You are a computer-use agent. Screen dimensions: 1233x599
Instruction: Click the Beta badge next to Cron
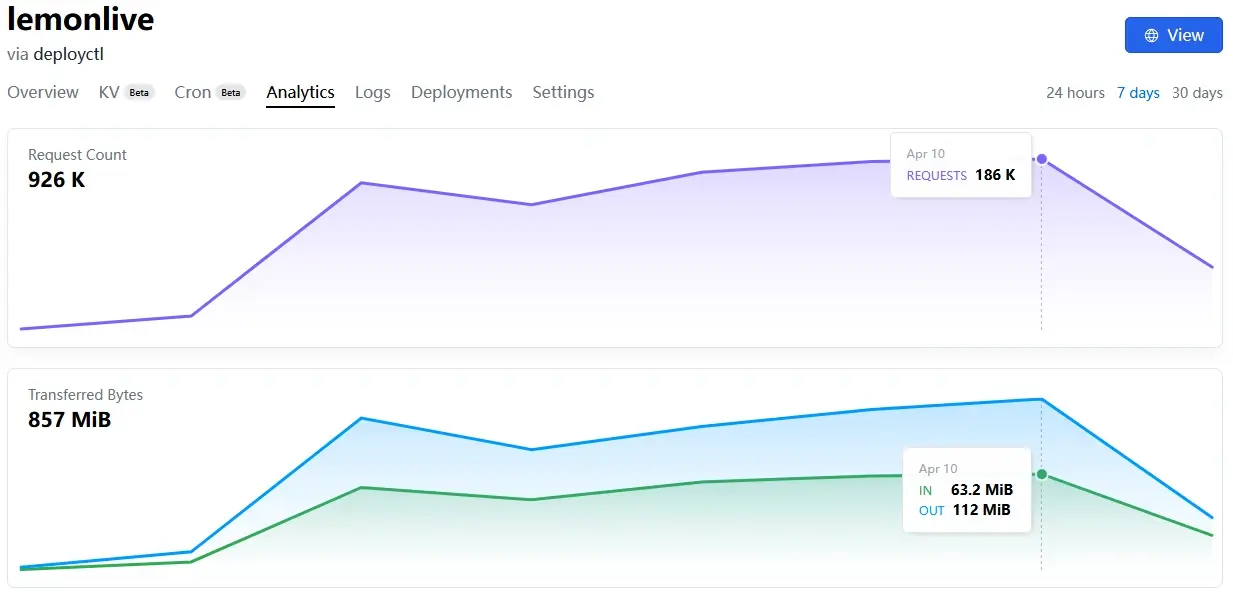click(231, 93)
